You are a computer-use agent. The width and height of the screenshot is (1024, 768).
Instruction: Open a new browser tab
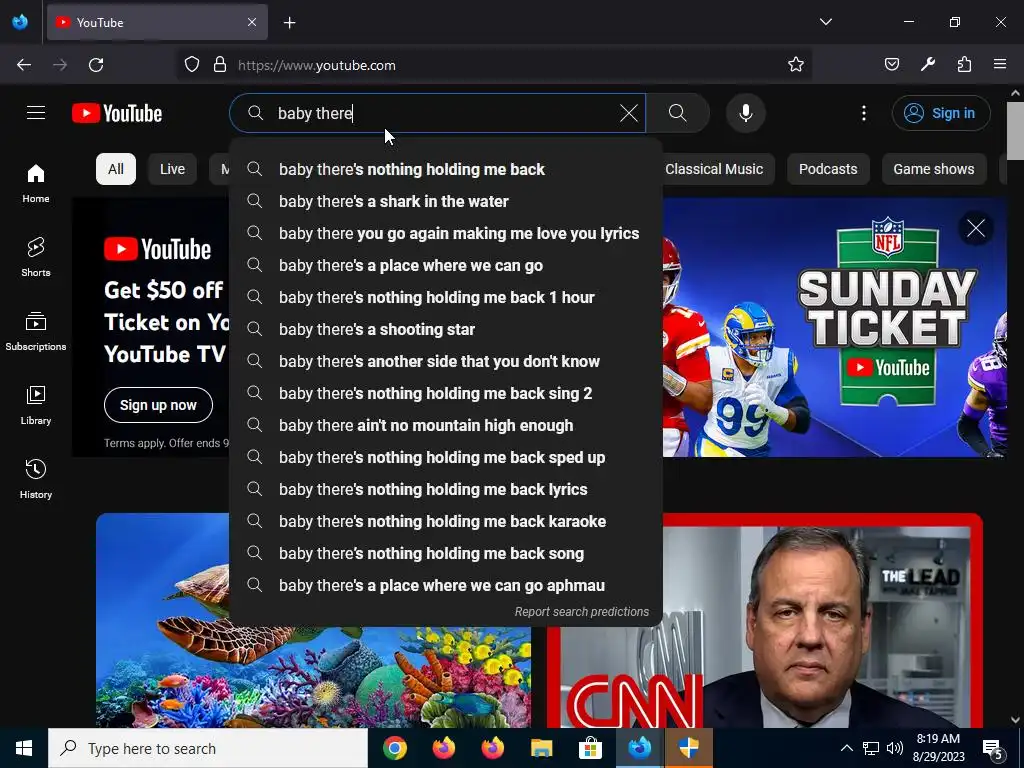(x=289, y=23)
